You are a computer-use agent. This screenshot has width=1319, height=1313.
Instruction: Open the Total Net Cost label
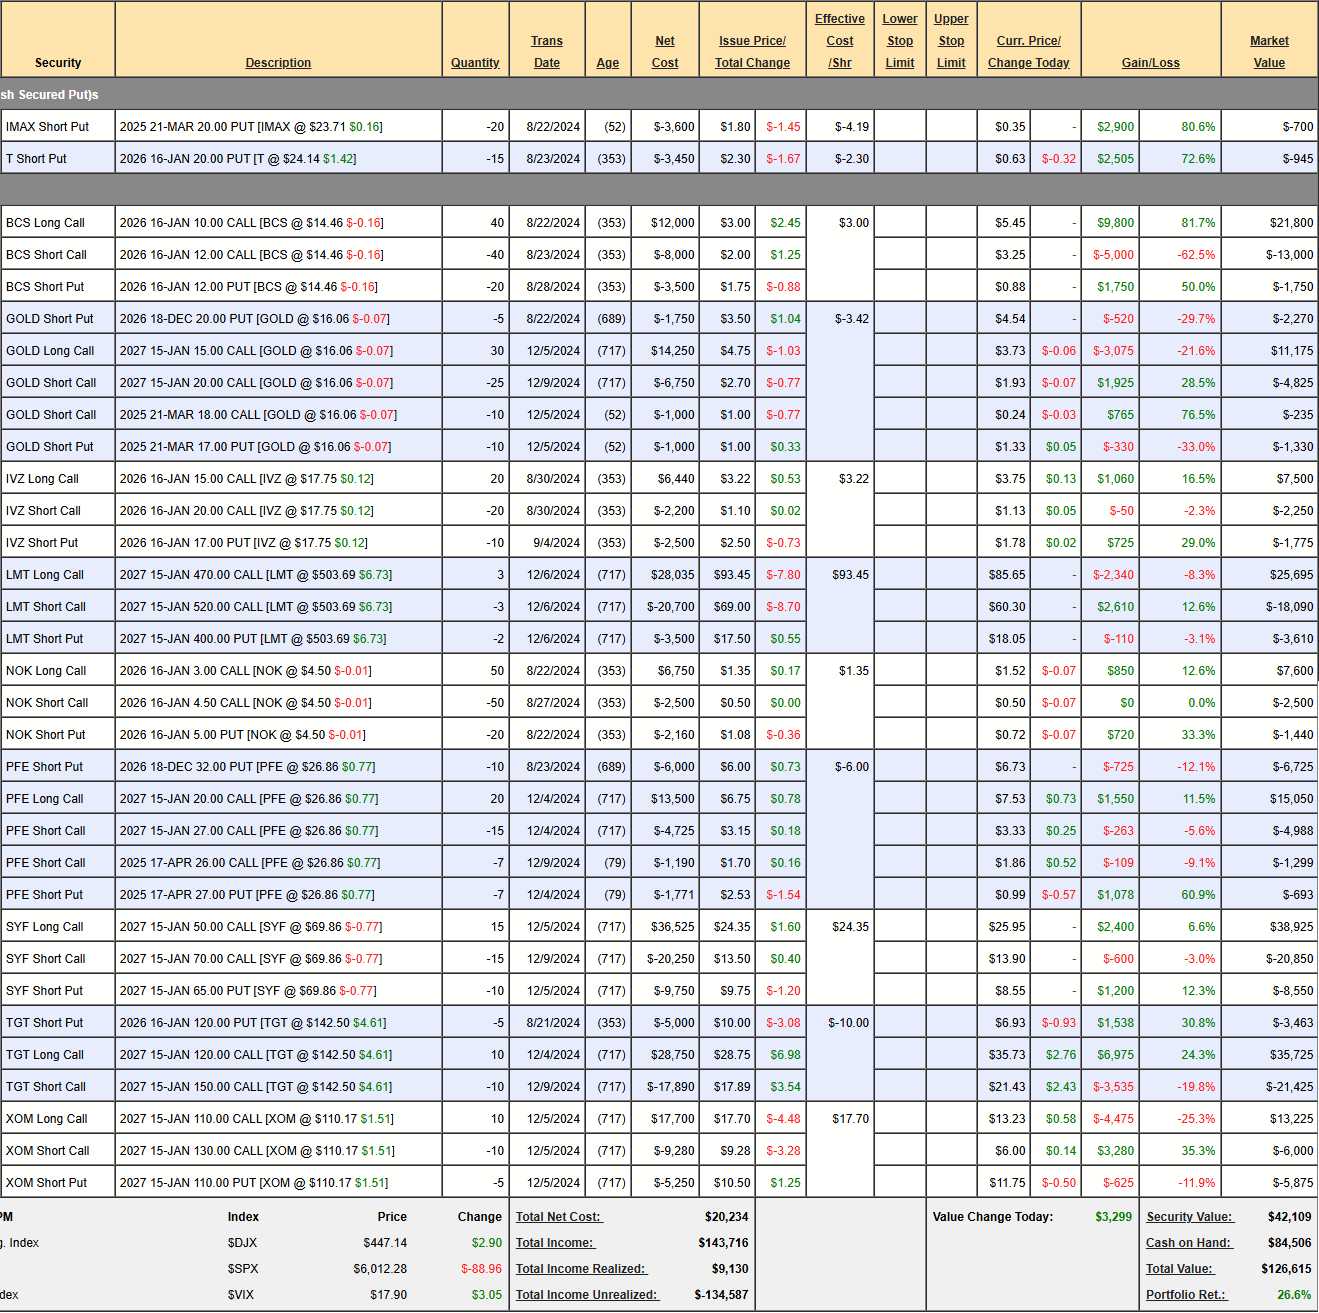click(559, 1217)
